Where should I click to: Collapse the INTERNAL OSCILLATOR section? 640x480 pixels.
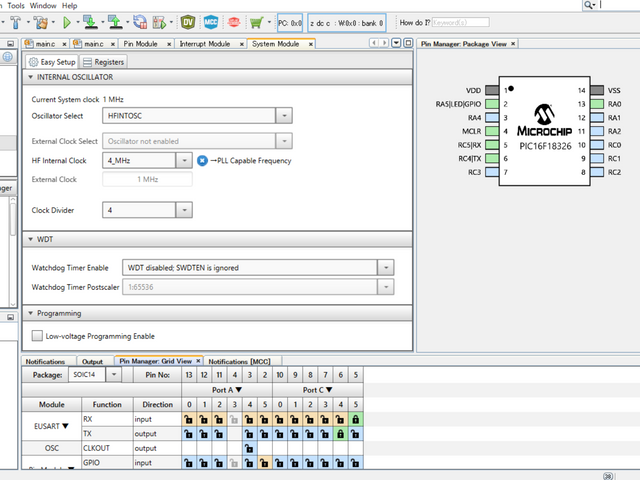pos(30,77)
